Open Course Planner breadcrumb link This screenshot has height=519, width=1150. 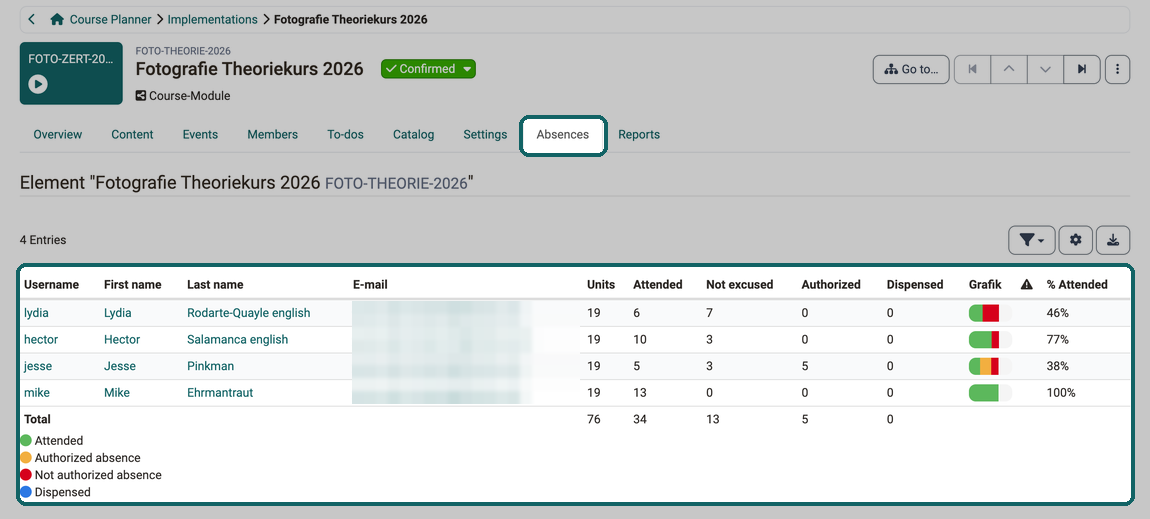pyautogui.click(x=110, y=20)
